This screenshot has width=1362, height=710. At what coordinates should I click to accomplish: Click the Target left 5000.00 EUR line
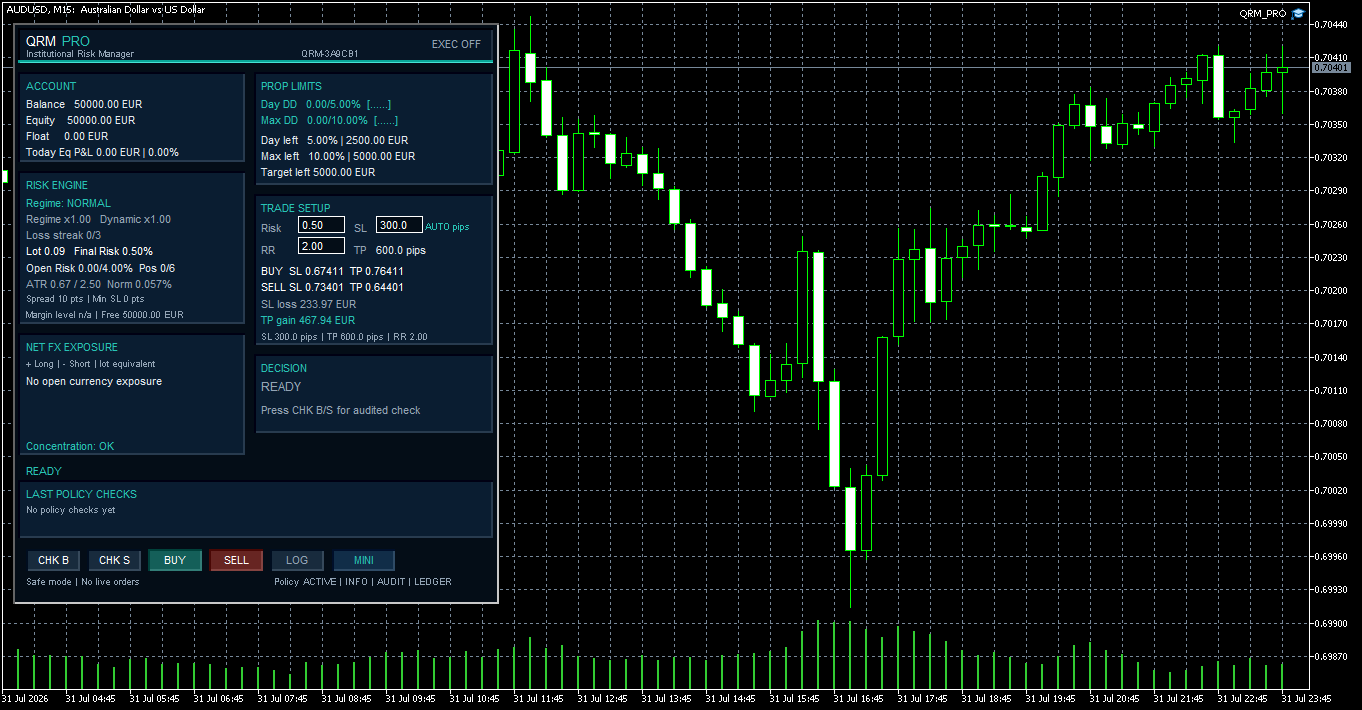(318, 172)
